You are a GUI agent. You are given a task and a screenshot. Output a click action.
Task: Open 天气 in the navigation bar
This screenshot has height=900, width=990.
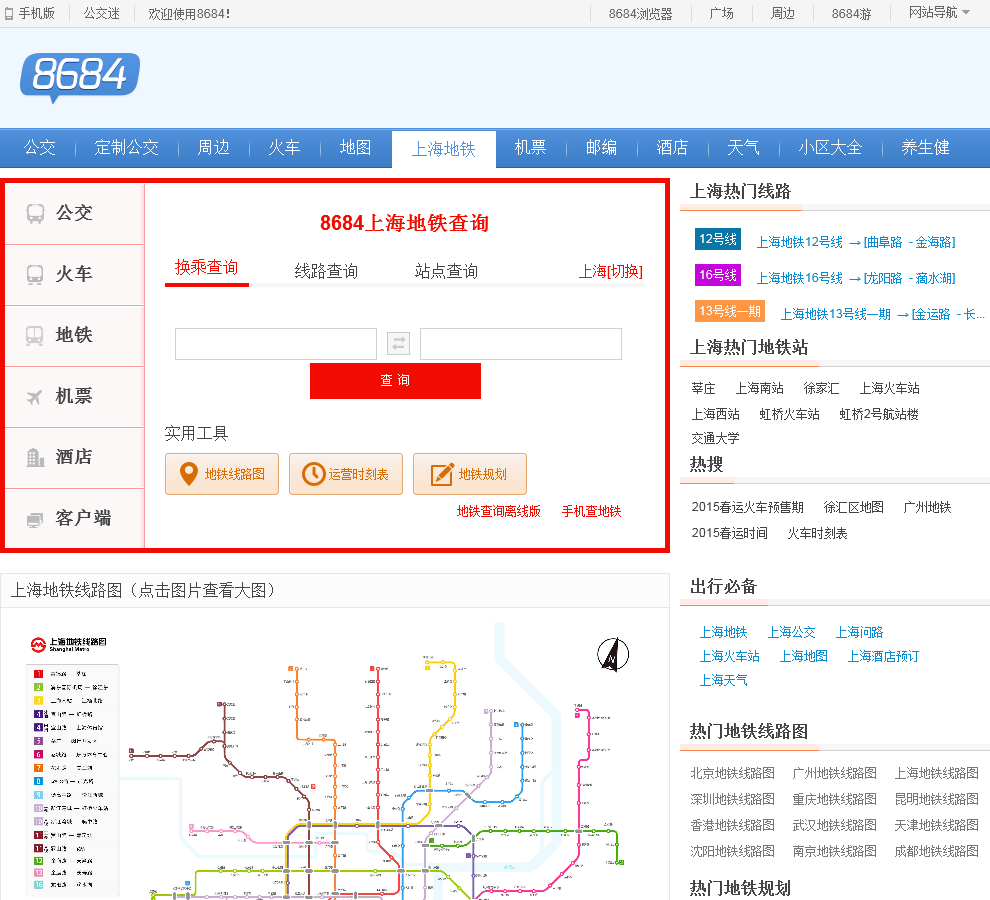click(x=743, y=148)
